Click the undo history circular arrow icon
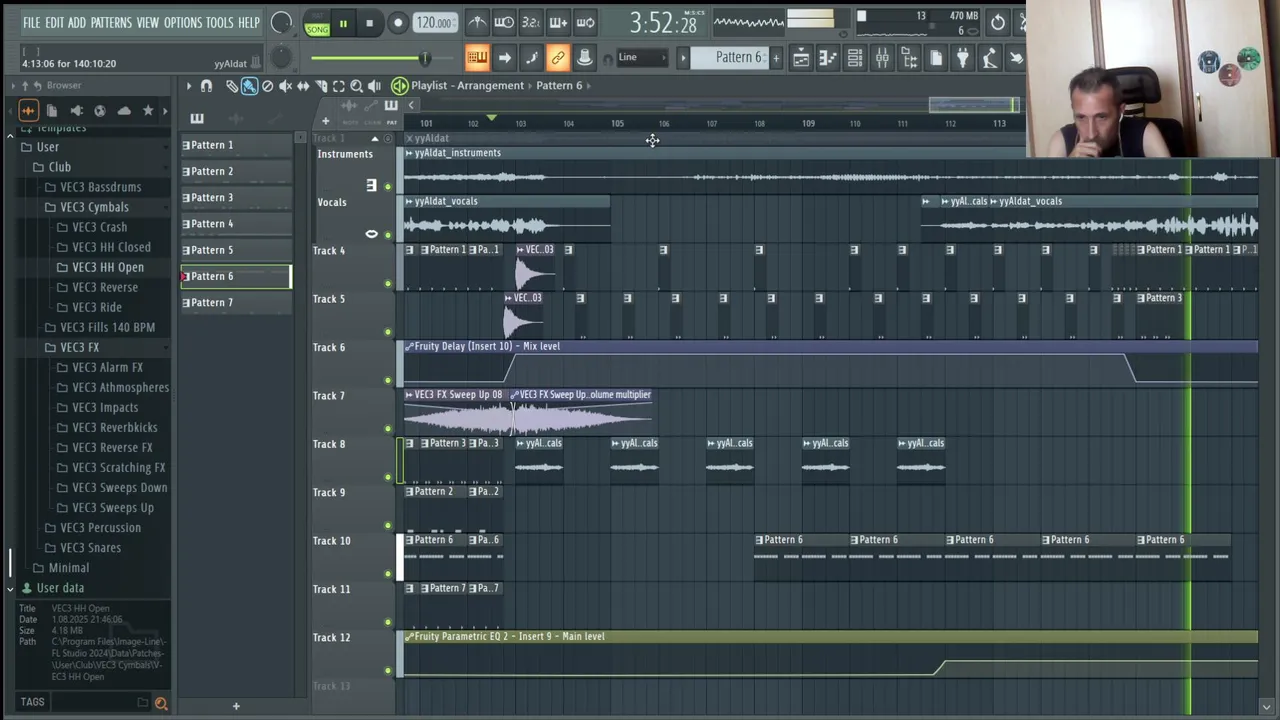The image size is (1280, 720). tap(998, 21)
